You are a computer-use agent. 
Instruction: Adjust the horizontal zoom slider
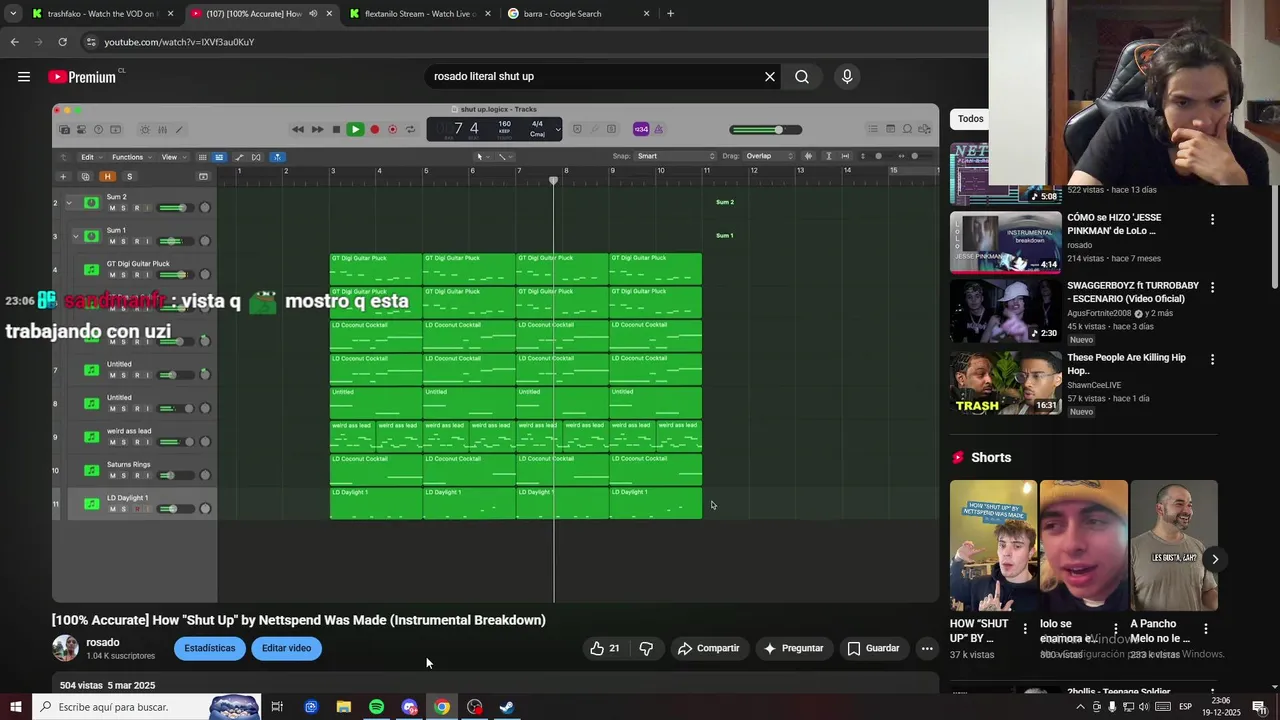917,156
